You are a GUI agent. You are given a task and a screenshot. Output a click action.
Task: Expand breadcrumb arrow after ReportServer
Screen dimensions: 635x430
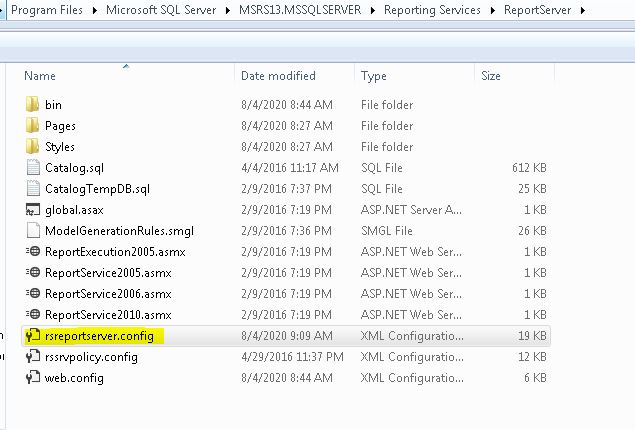coord(583,10)
